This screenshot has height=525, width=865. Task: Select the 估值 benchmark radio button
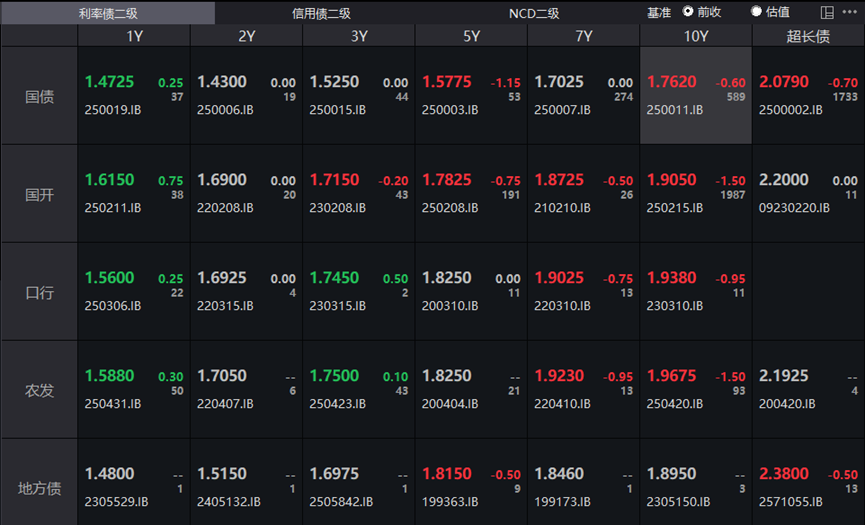coord(756,12)
